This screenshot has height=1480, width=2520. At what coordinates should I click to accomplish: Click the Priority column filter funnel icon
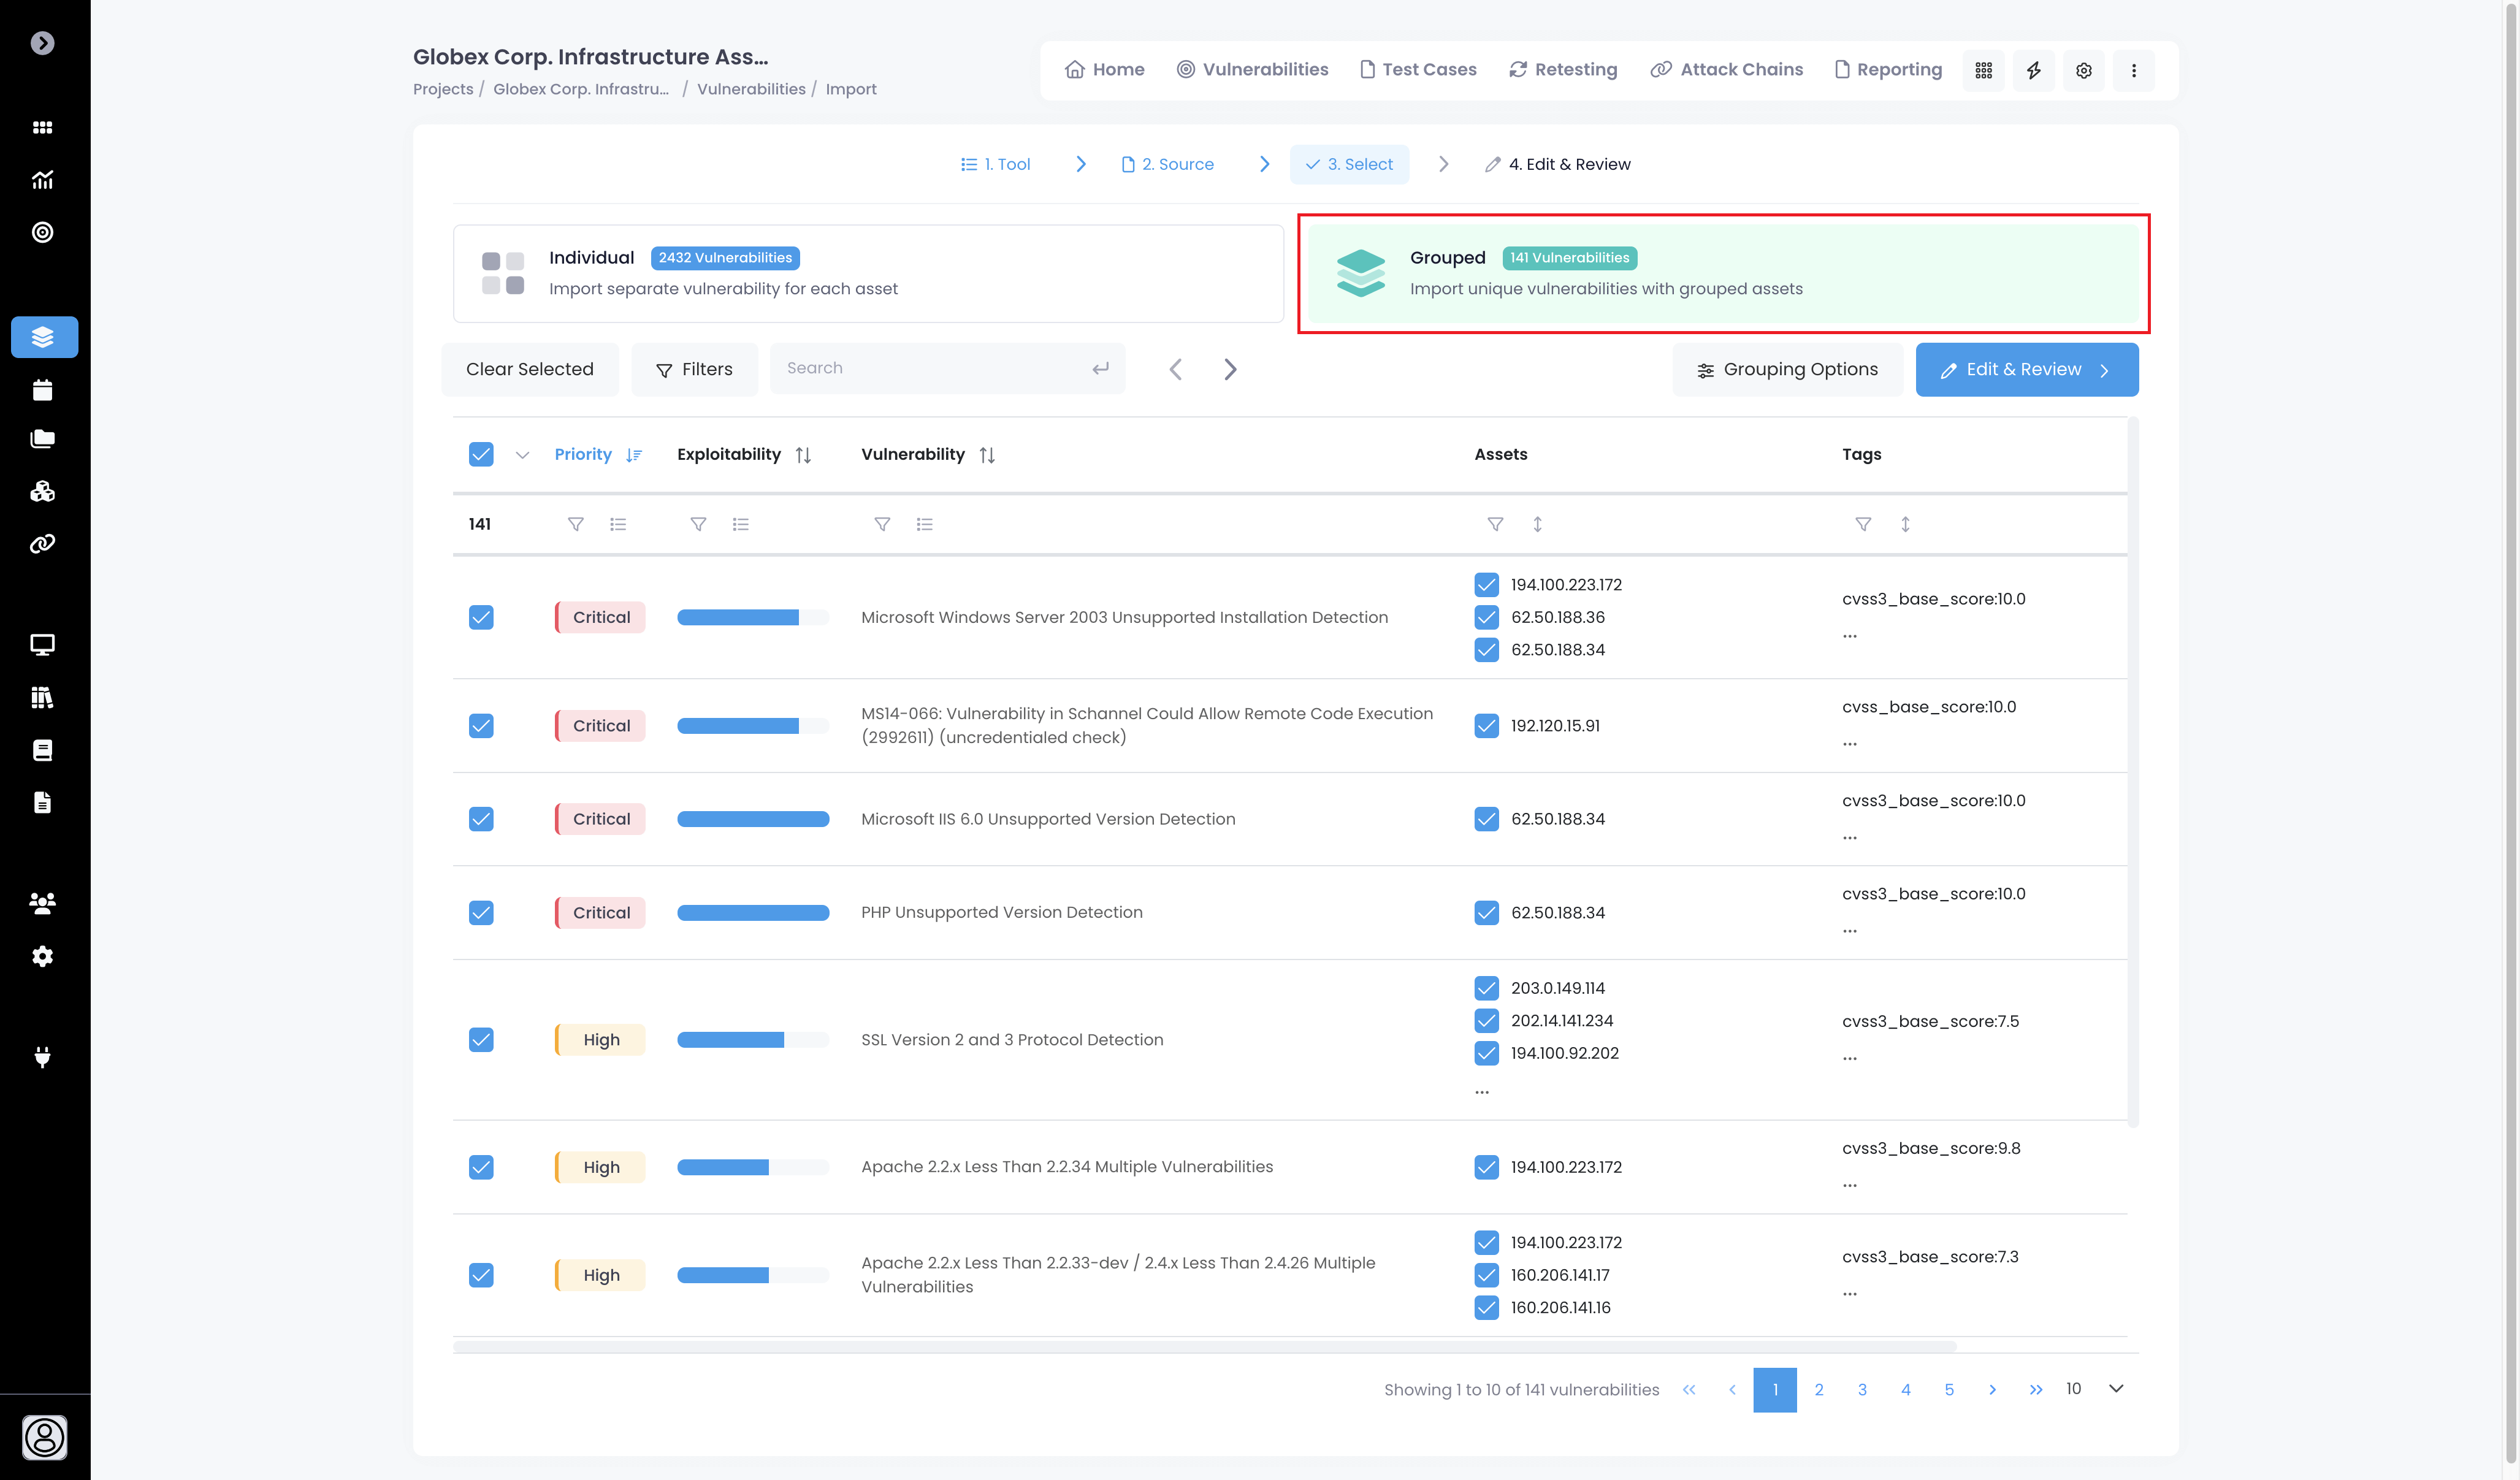coord(575,524)
